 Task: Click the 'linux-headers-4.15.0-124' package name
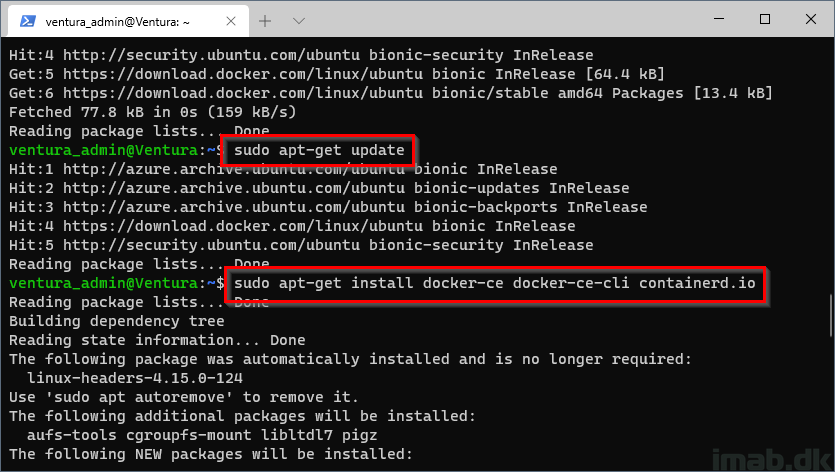tap(135, 378)
